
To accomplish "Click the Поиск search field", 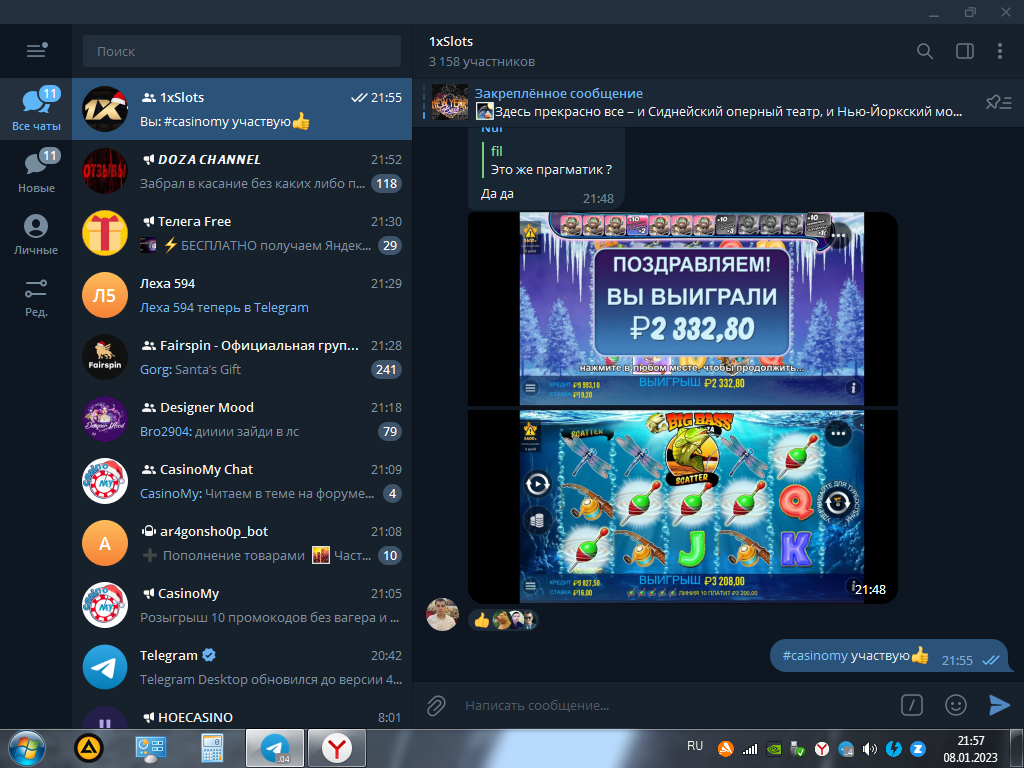I will tap(240, 51).
